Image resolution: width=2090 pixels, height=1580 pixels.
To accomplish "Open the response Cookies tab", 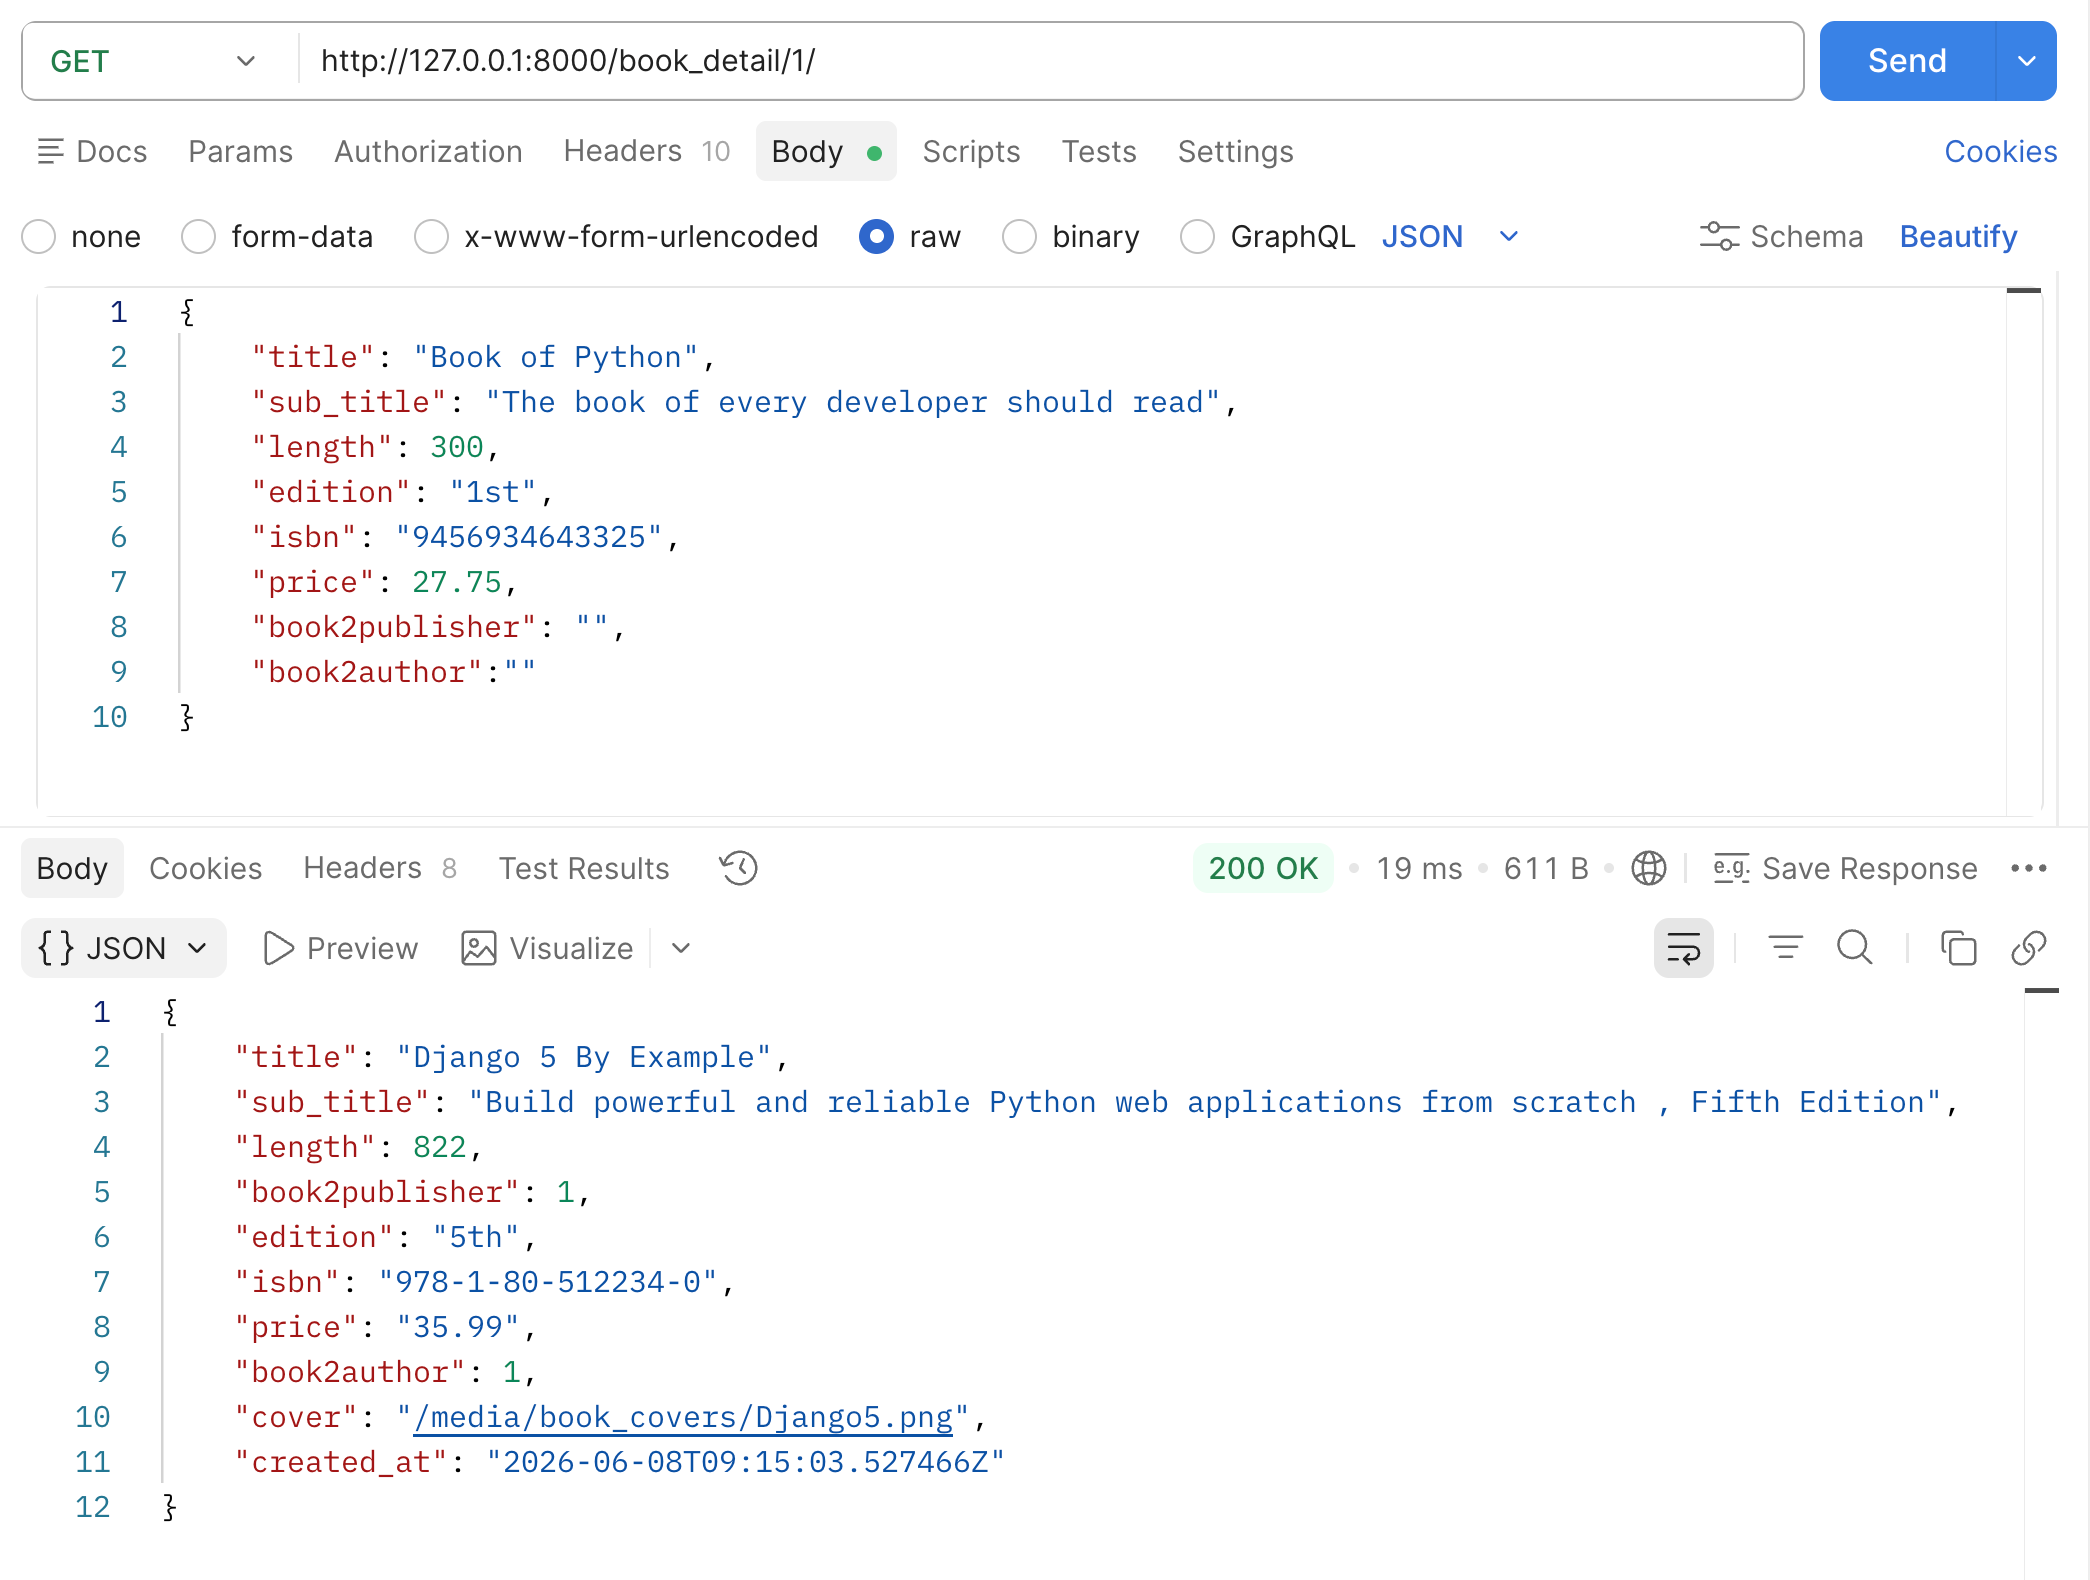I will click(205, 868).
